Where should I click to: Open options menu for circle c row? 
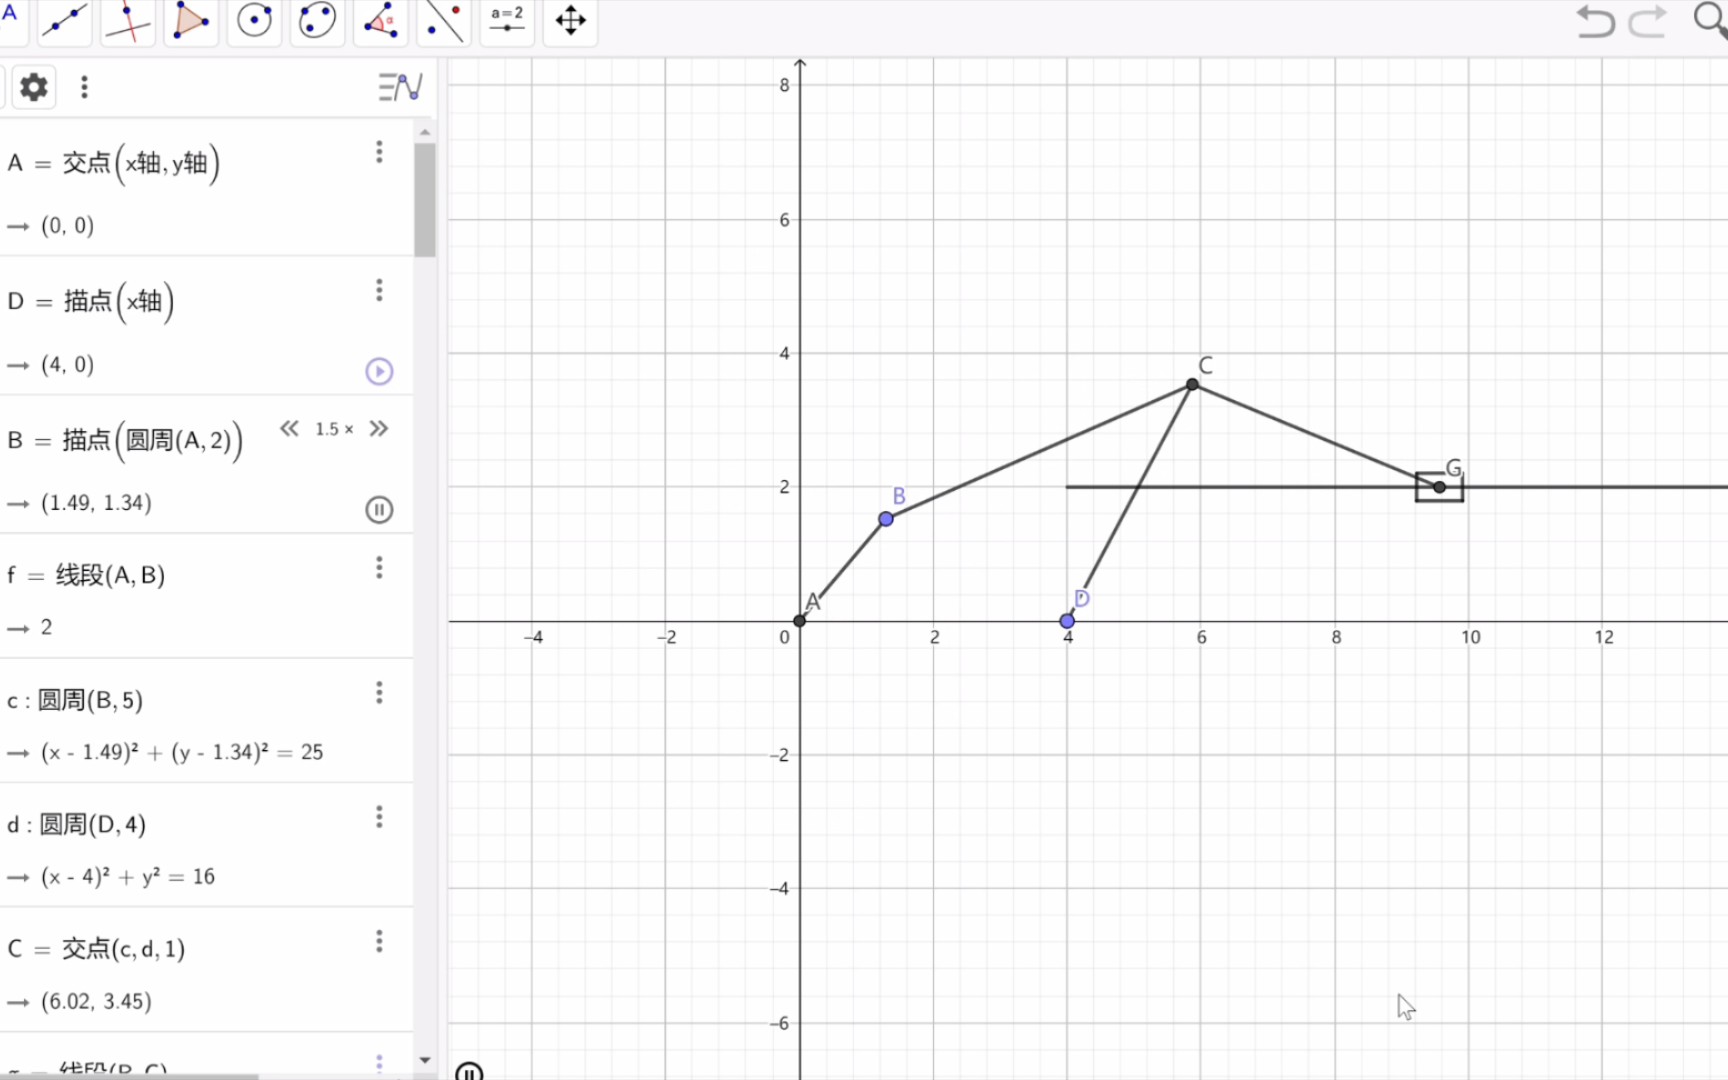click(379, 693)
